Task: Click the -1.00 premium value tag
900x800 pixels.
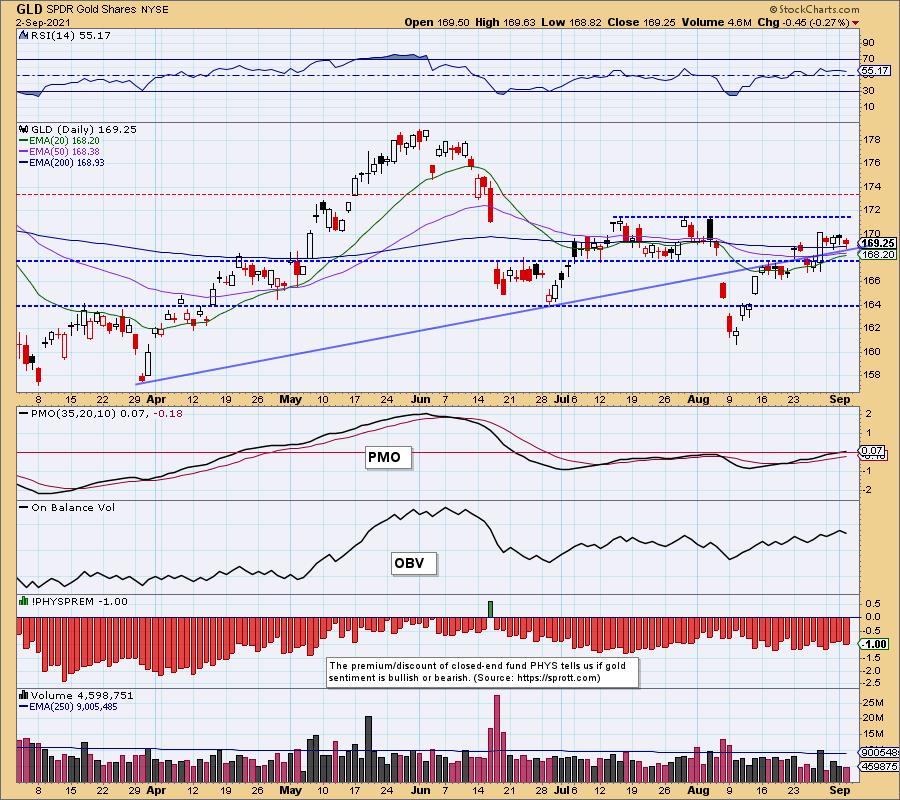Action: tap(874, 644)
